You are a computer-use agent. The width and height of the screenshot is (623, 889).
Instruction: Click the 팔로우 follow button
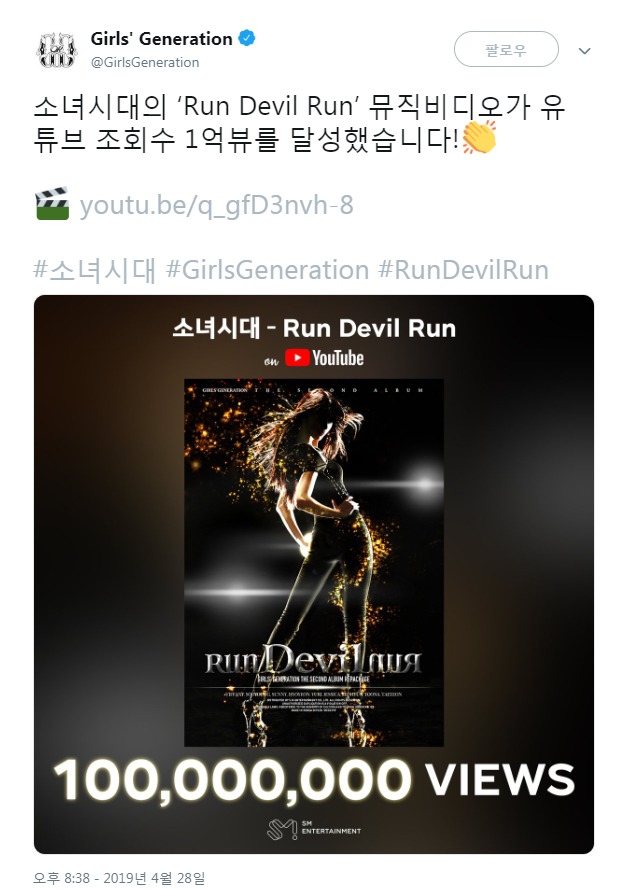(506, 49)
